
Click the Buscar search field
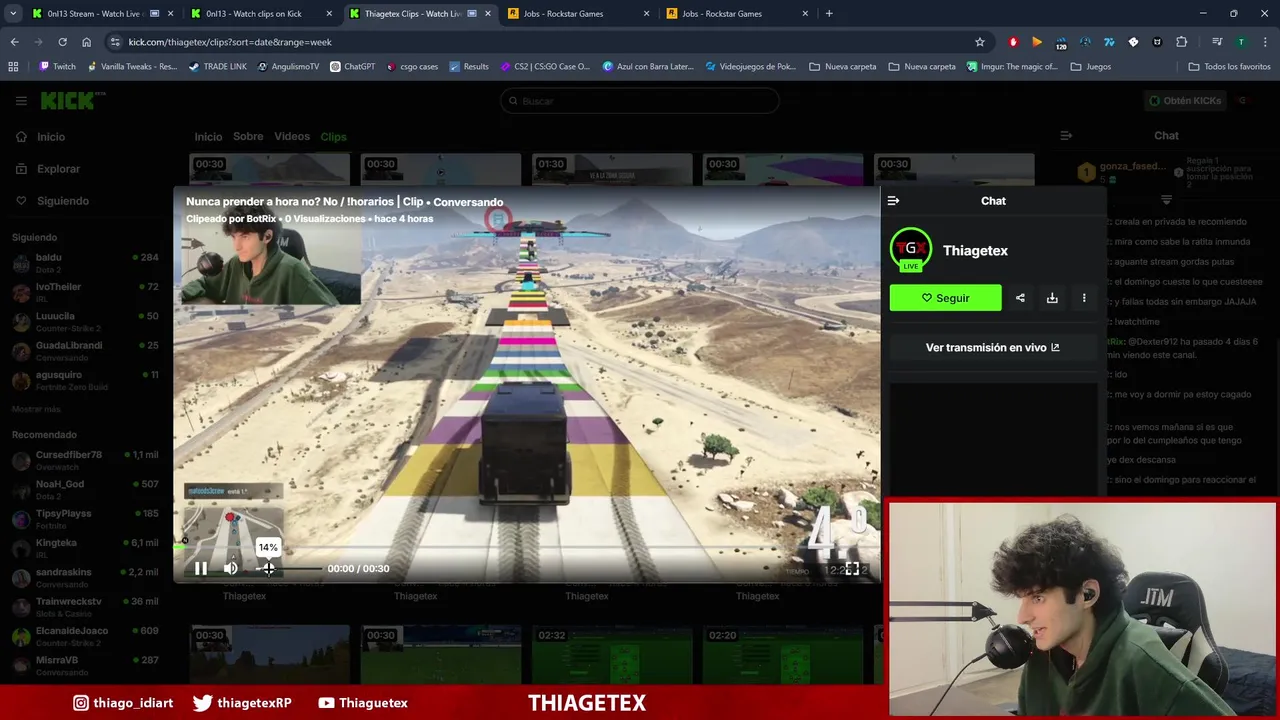[640, 101]
